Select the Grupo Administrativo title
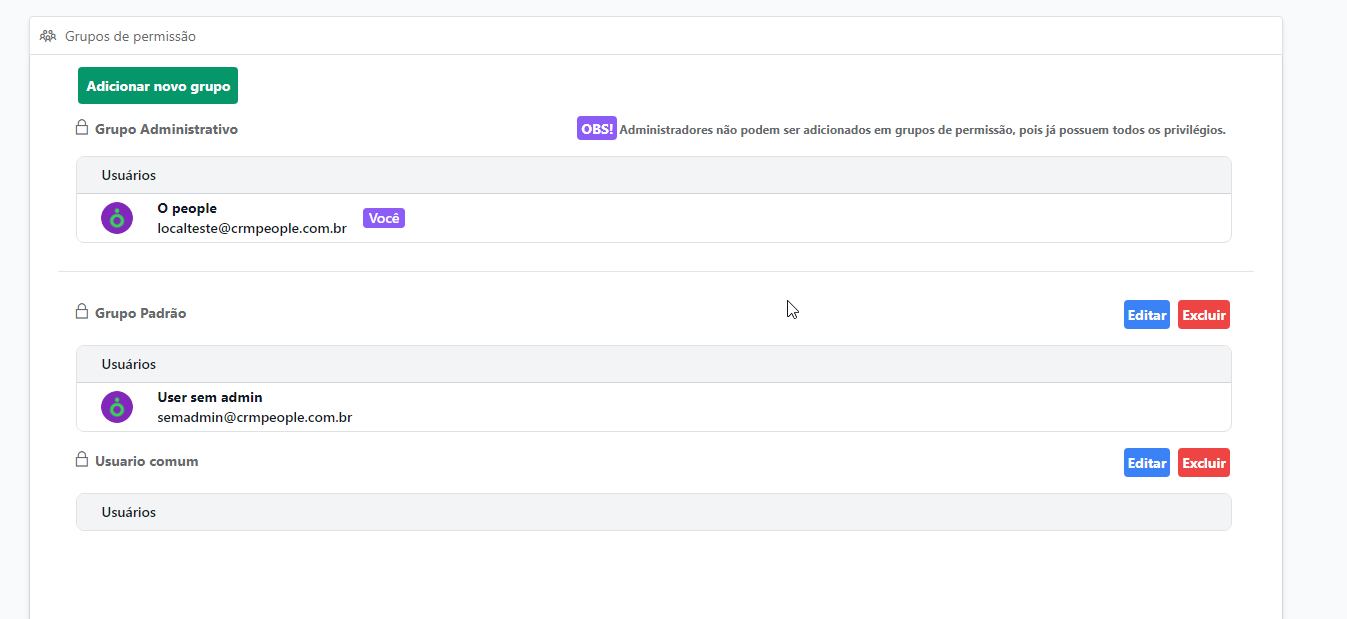Screen dimensions: 1347x619 click(166, 129)
